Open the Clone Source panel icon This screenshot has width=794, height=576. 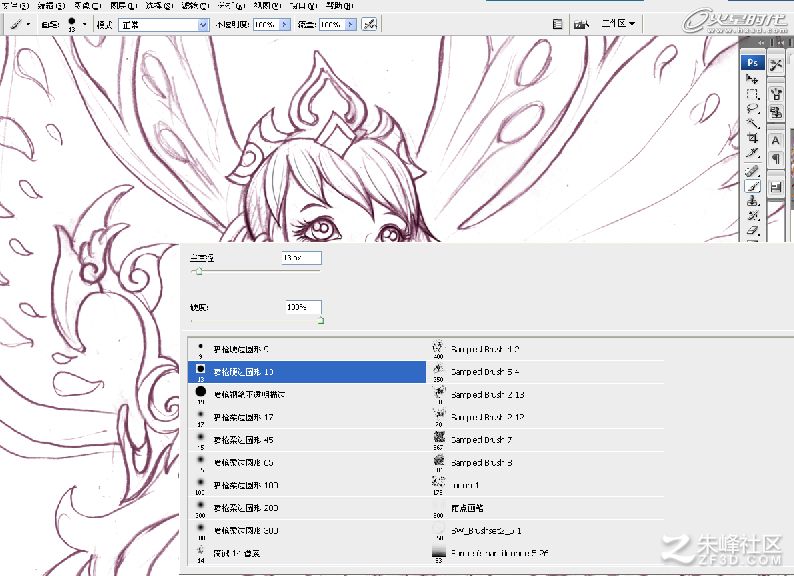776,112
